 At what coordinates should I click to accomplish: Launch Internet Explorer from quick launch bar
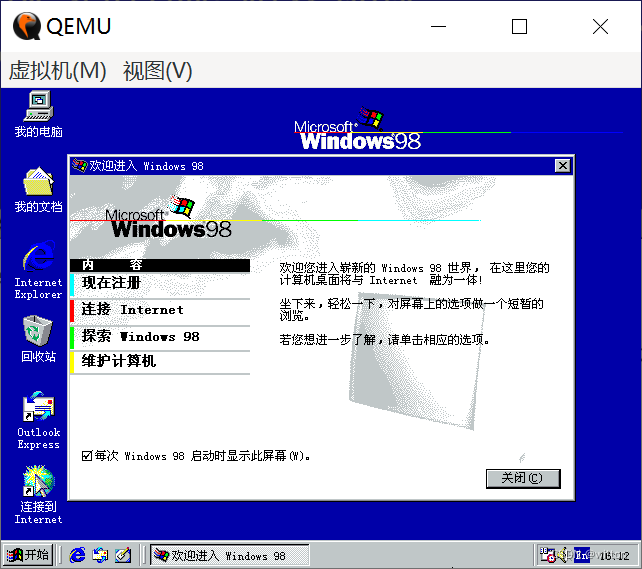pyautogui.click(x=77, y=555)
